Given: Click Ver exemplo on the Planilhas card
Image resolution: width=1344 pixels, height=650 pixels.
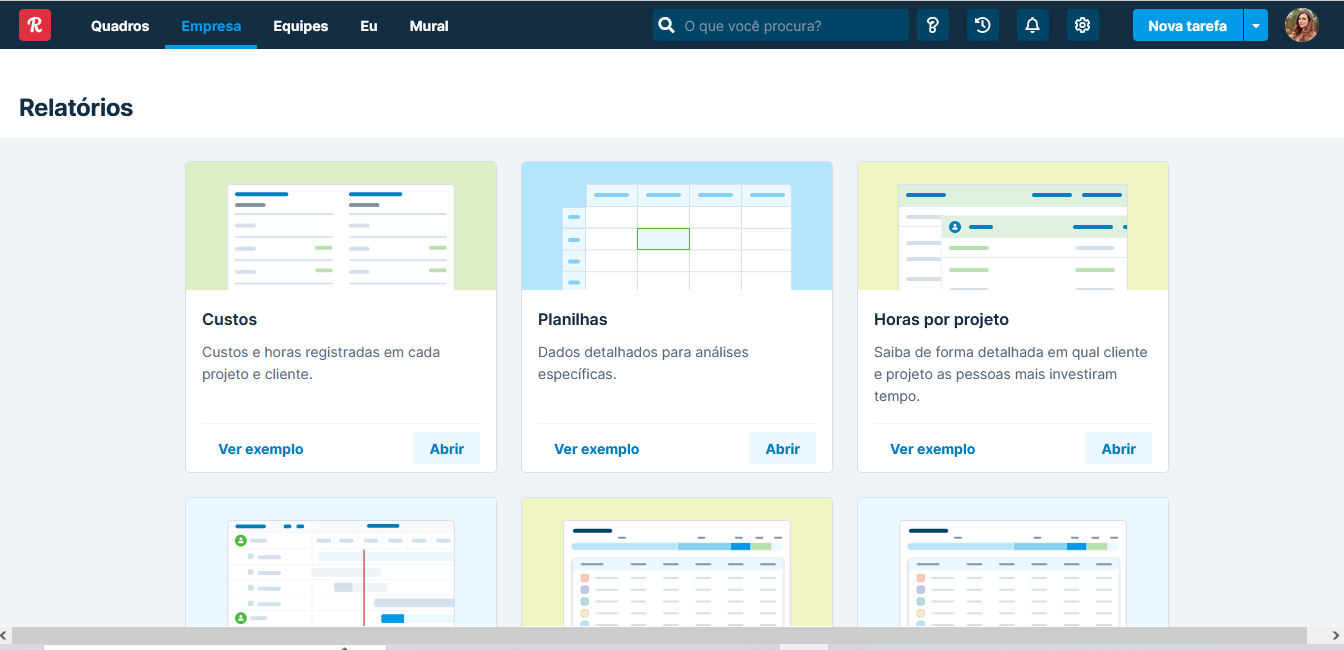Looking at the screenshot, I should pyautogui.click(x=597, y=449).
